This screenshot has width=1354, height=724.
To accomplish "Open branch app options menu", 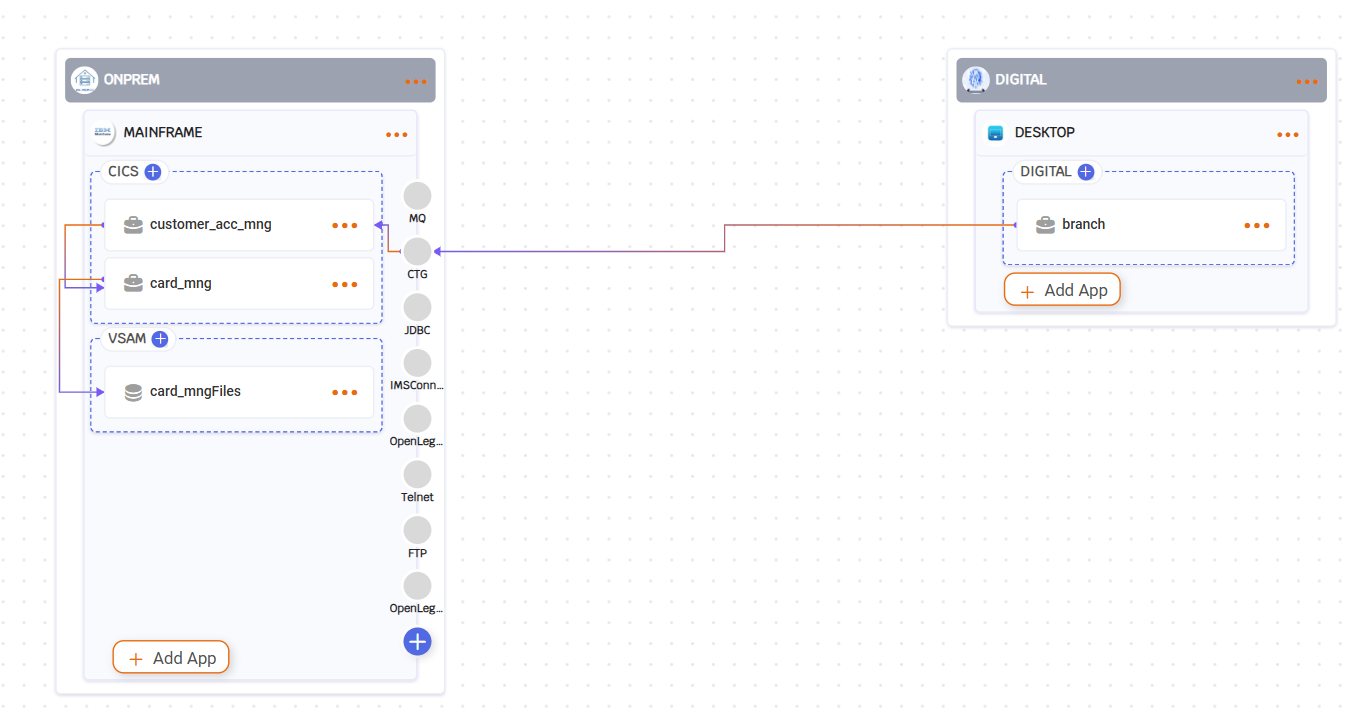I will coord(1257,225).
